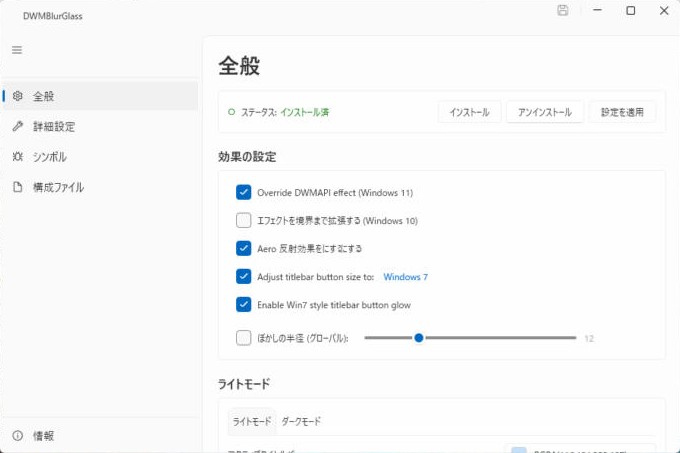Uncheck the Aero 反射効果 checkbox
This screenshot has width=680, height=453.
(243, 248)
